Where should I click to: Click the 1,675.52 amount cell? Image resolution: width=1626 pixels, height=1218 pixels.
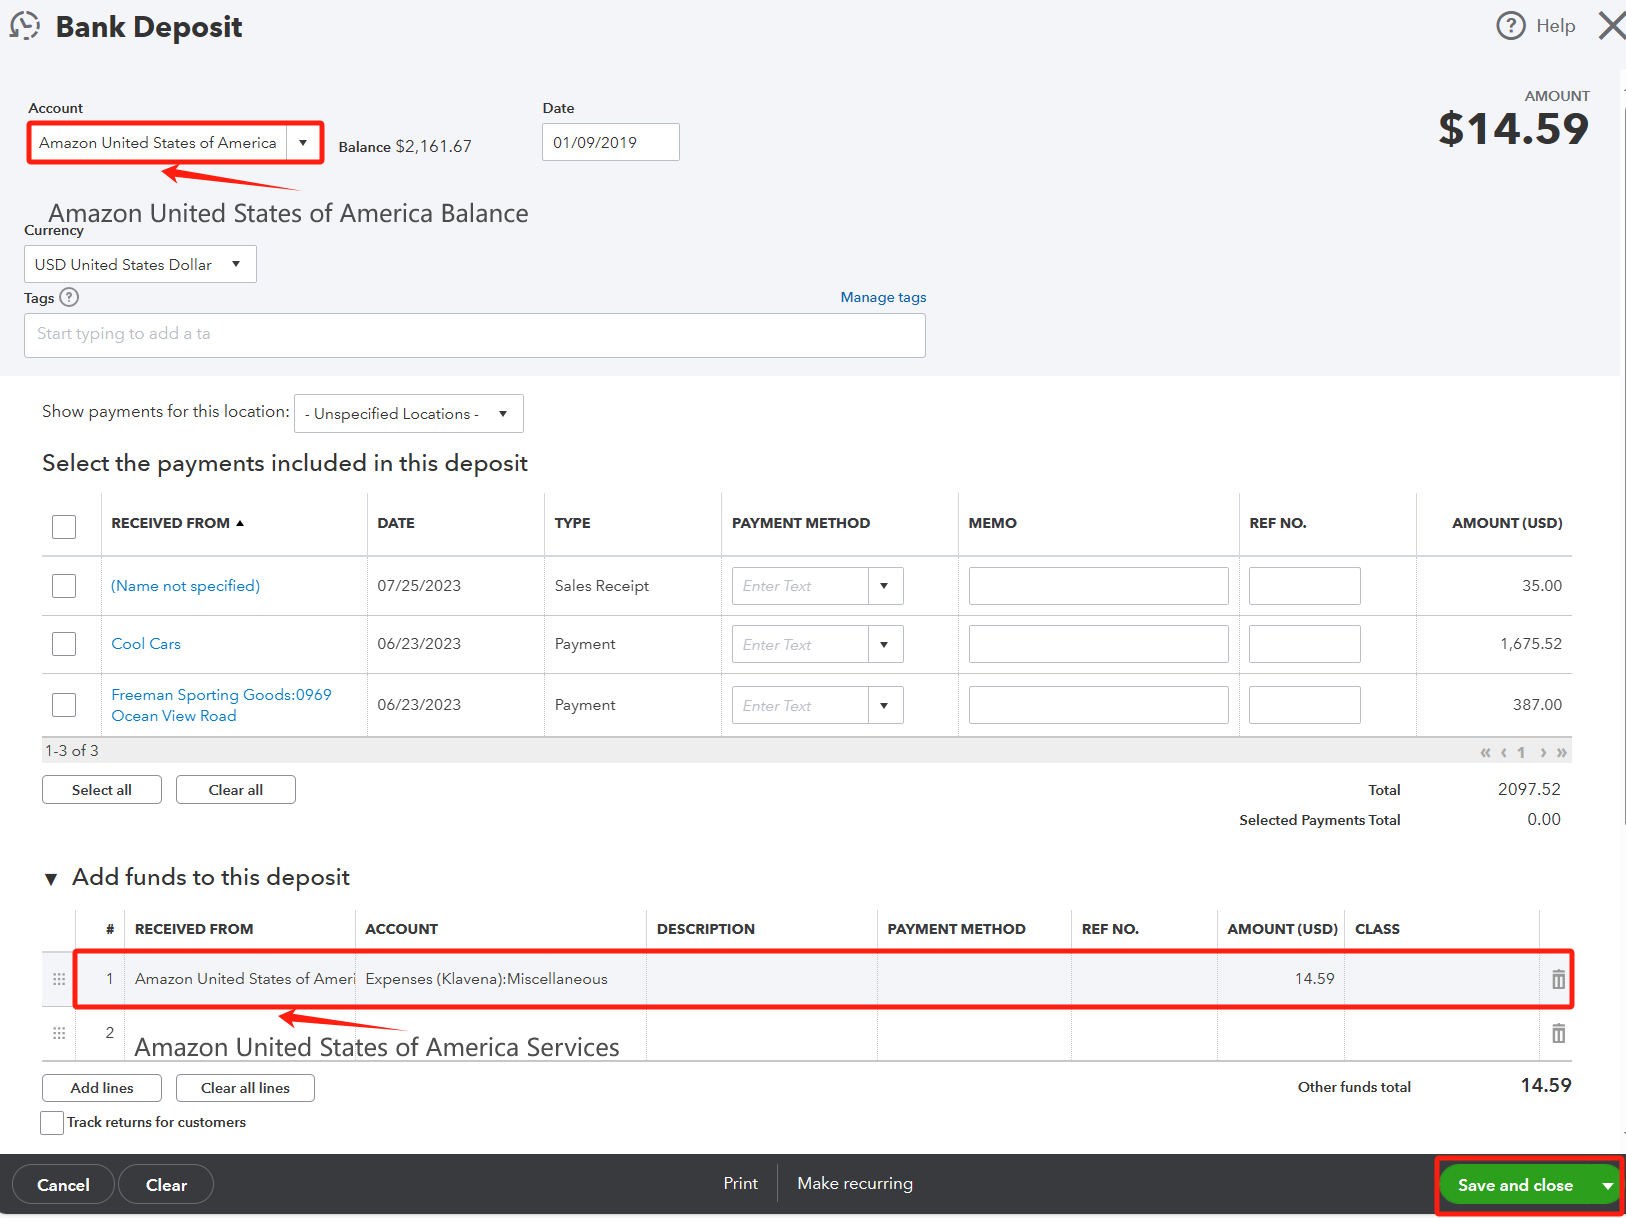point(1531,644)
